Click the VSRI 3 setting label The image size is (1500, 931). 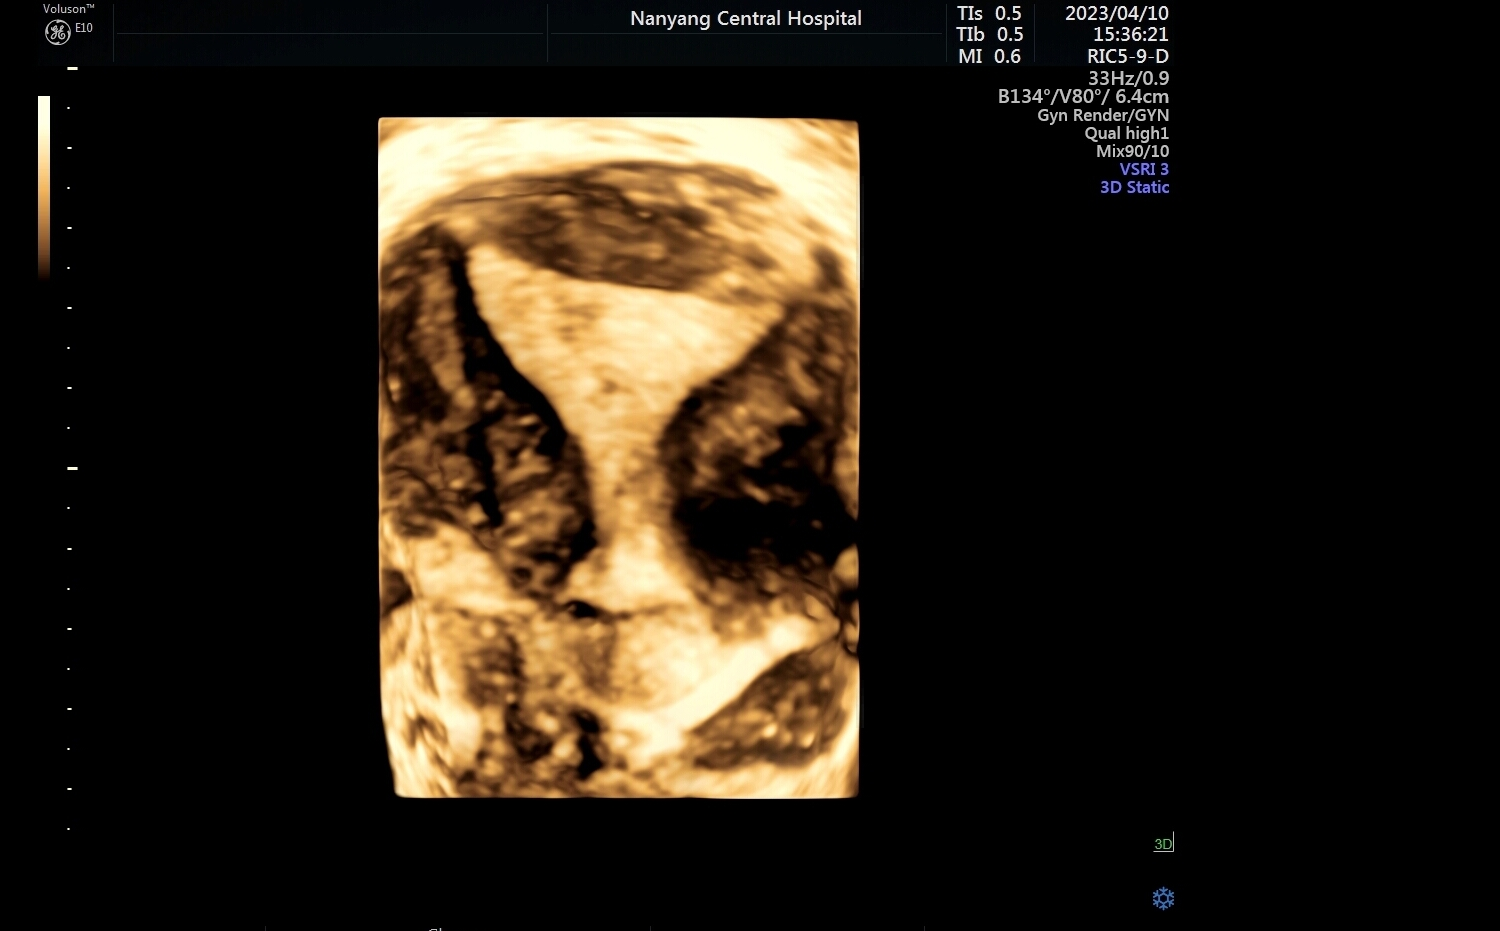(x=1143, y=169)
